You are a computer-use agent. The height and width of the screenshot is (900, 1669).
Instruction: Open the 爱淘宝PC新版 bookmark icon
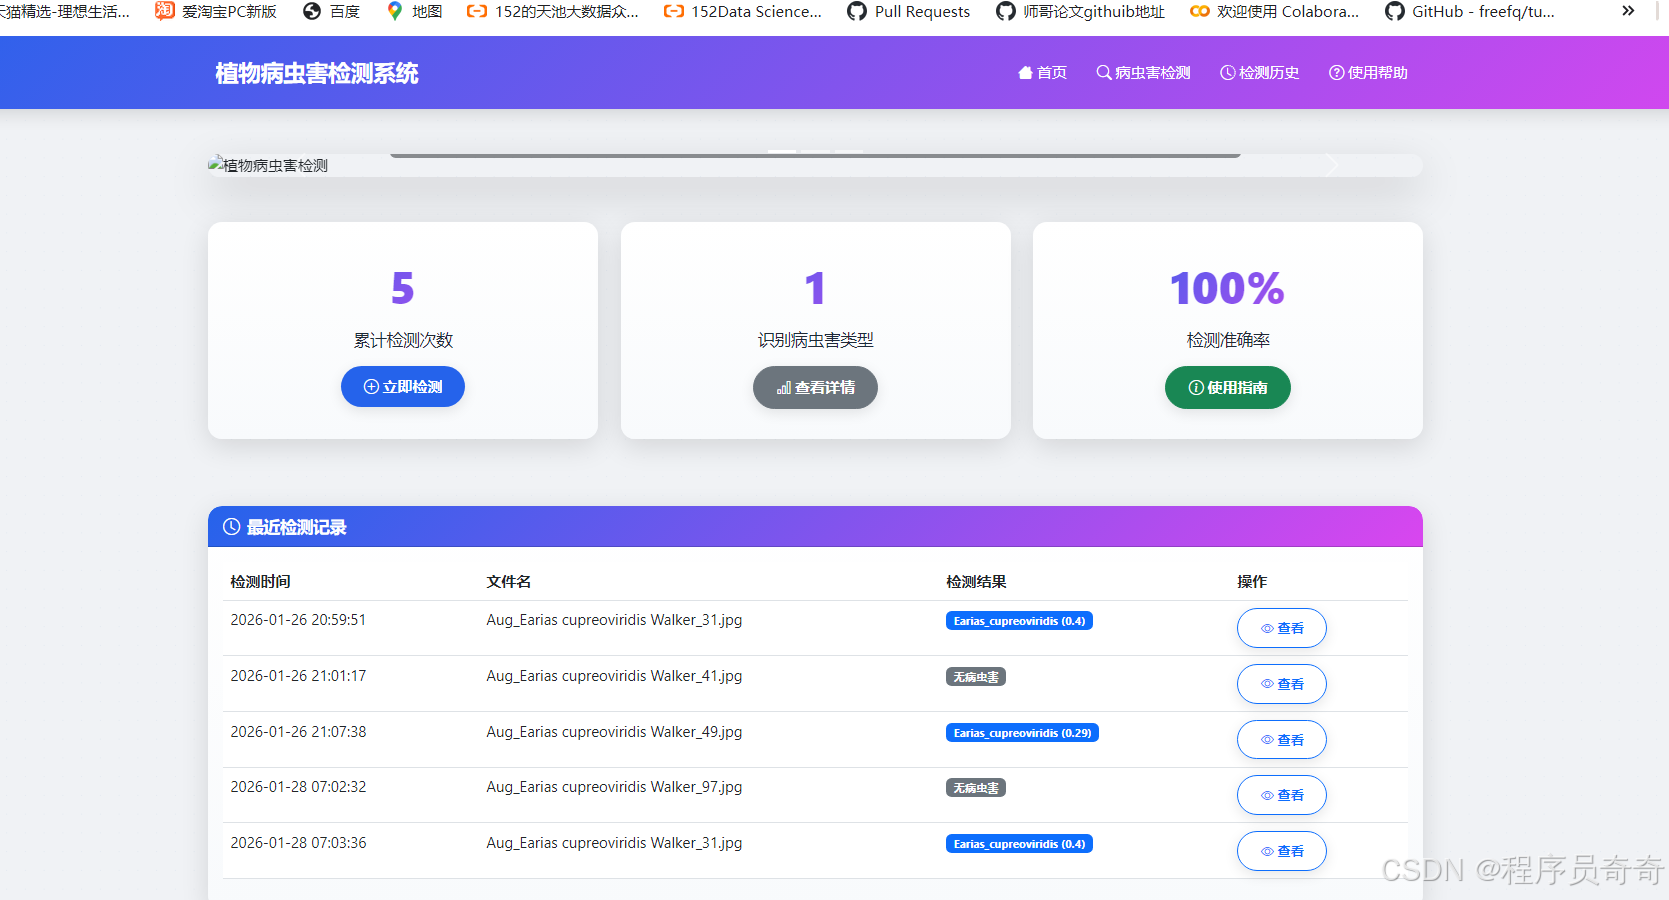point(165,11)
